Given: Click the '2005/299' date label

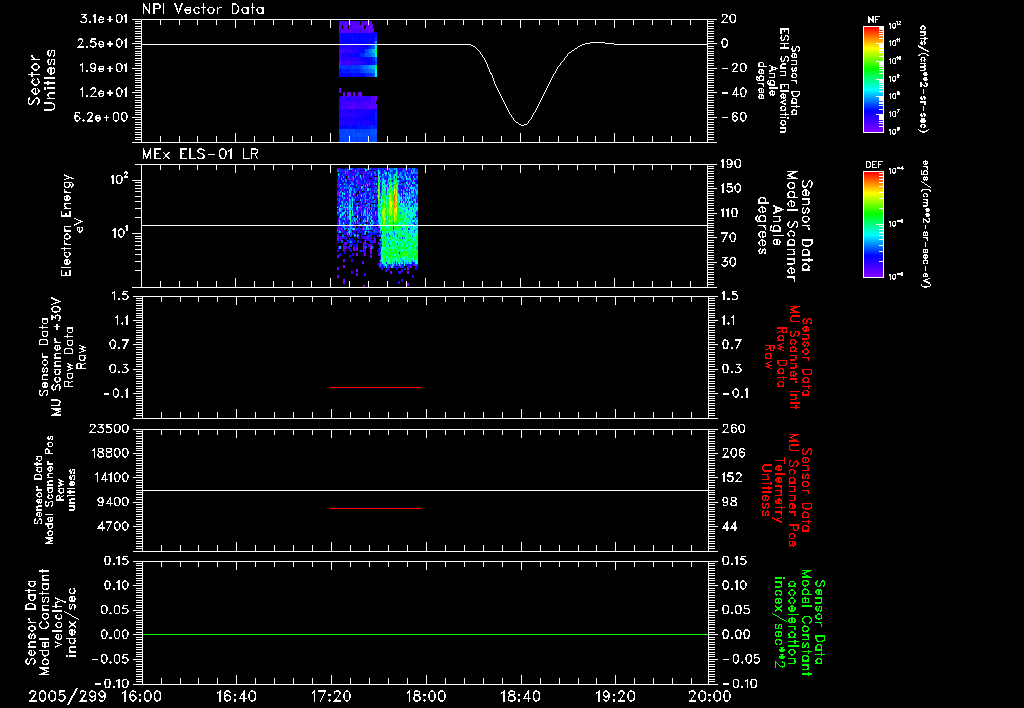Looking at the screenshot, I should click(67, 696).
